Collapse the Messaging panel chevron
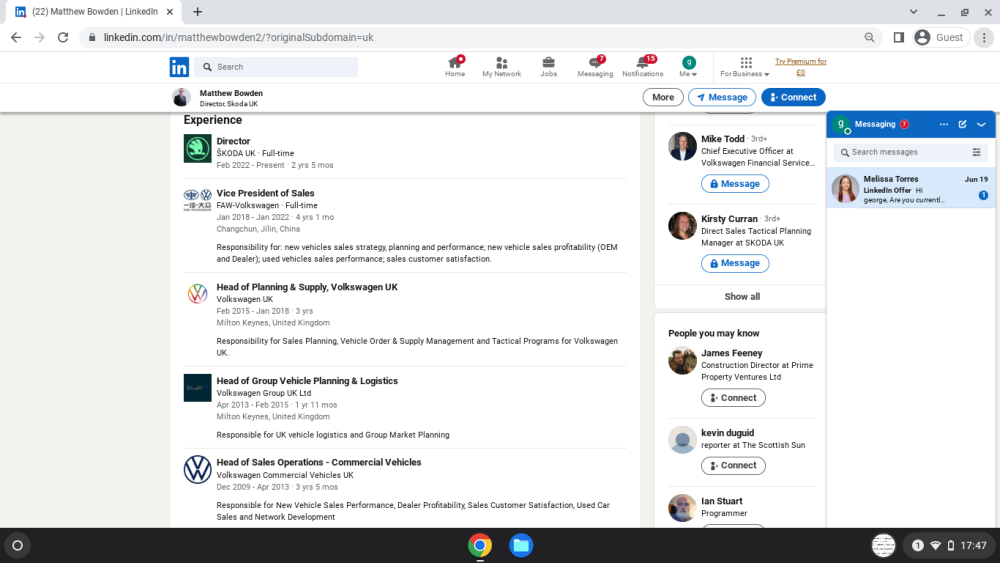This screenshot has height=563, width=1000. [x=982, y=124]
